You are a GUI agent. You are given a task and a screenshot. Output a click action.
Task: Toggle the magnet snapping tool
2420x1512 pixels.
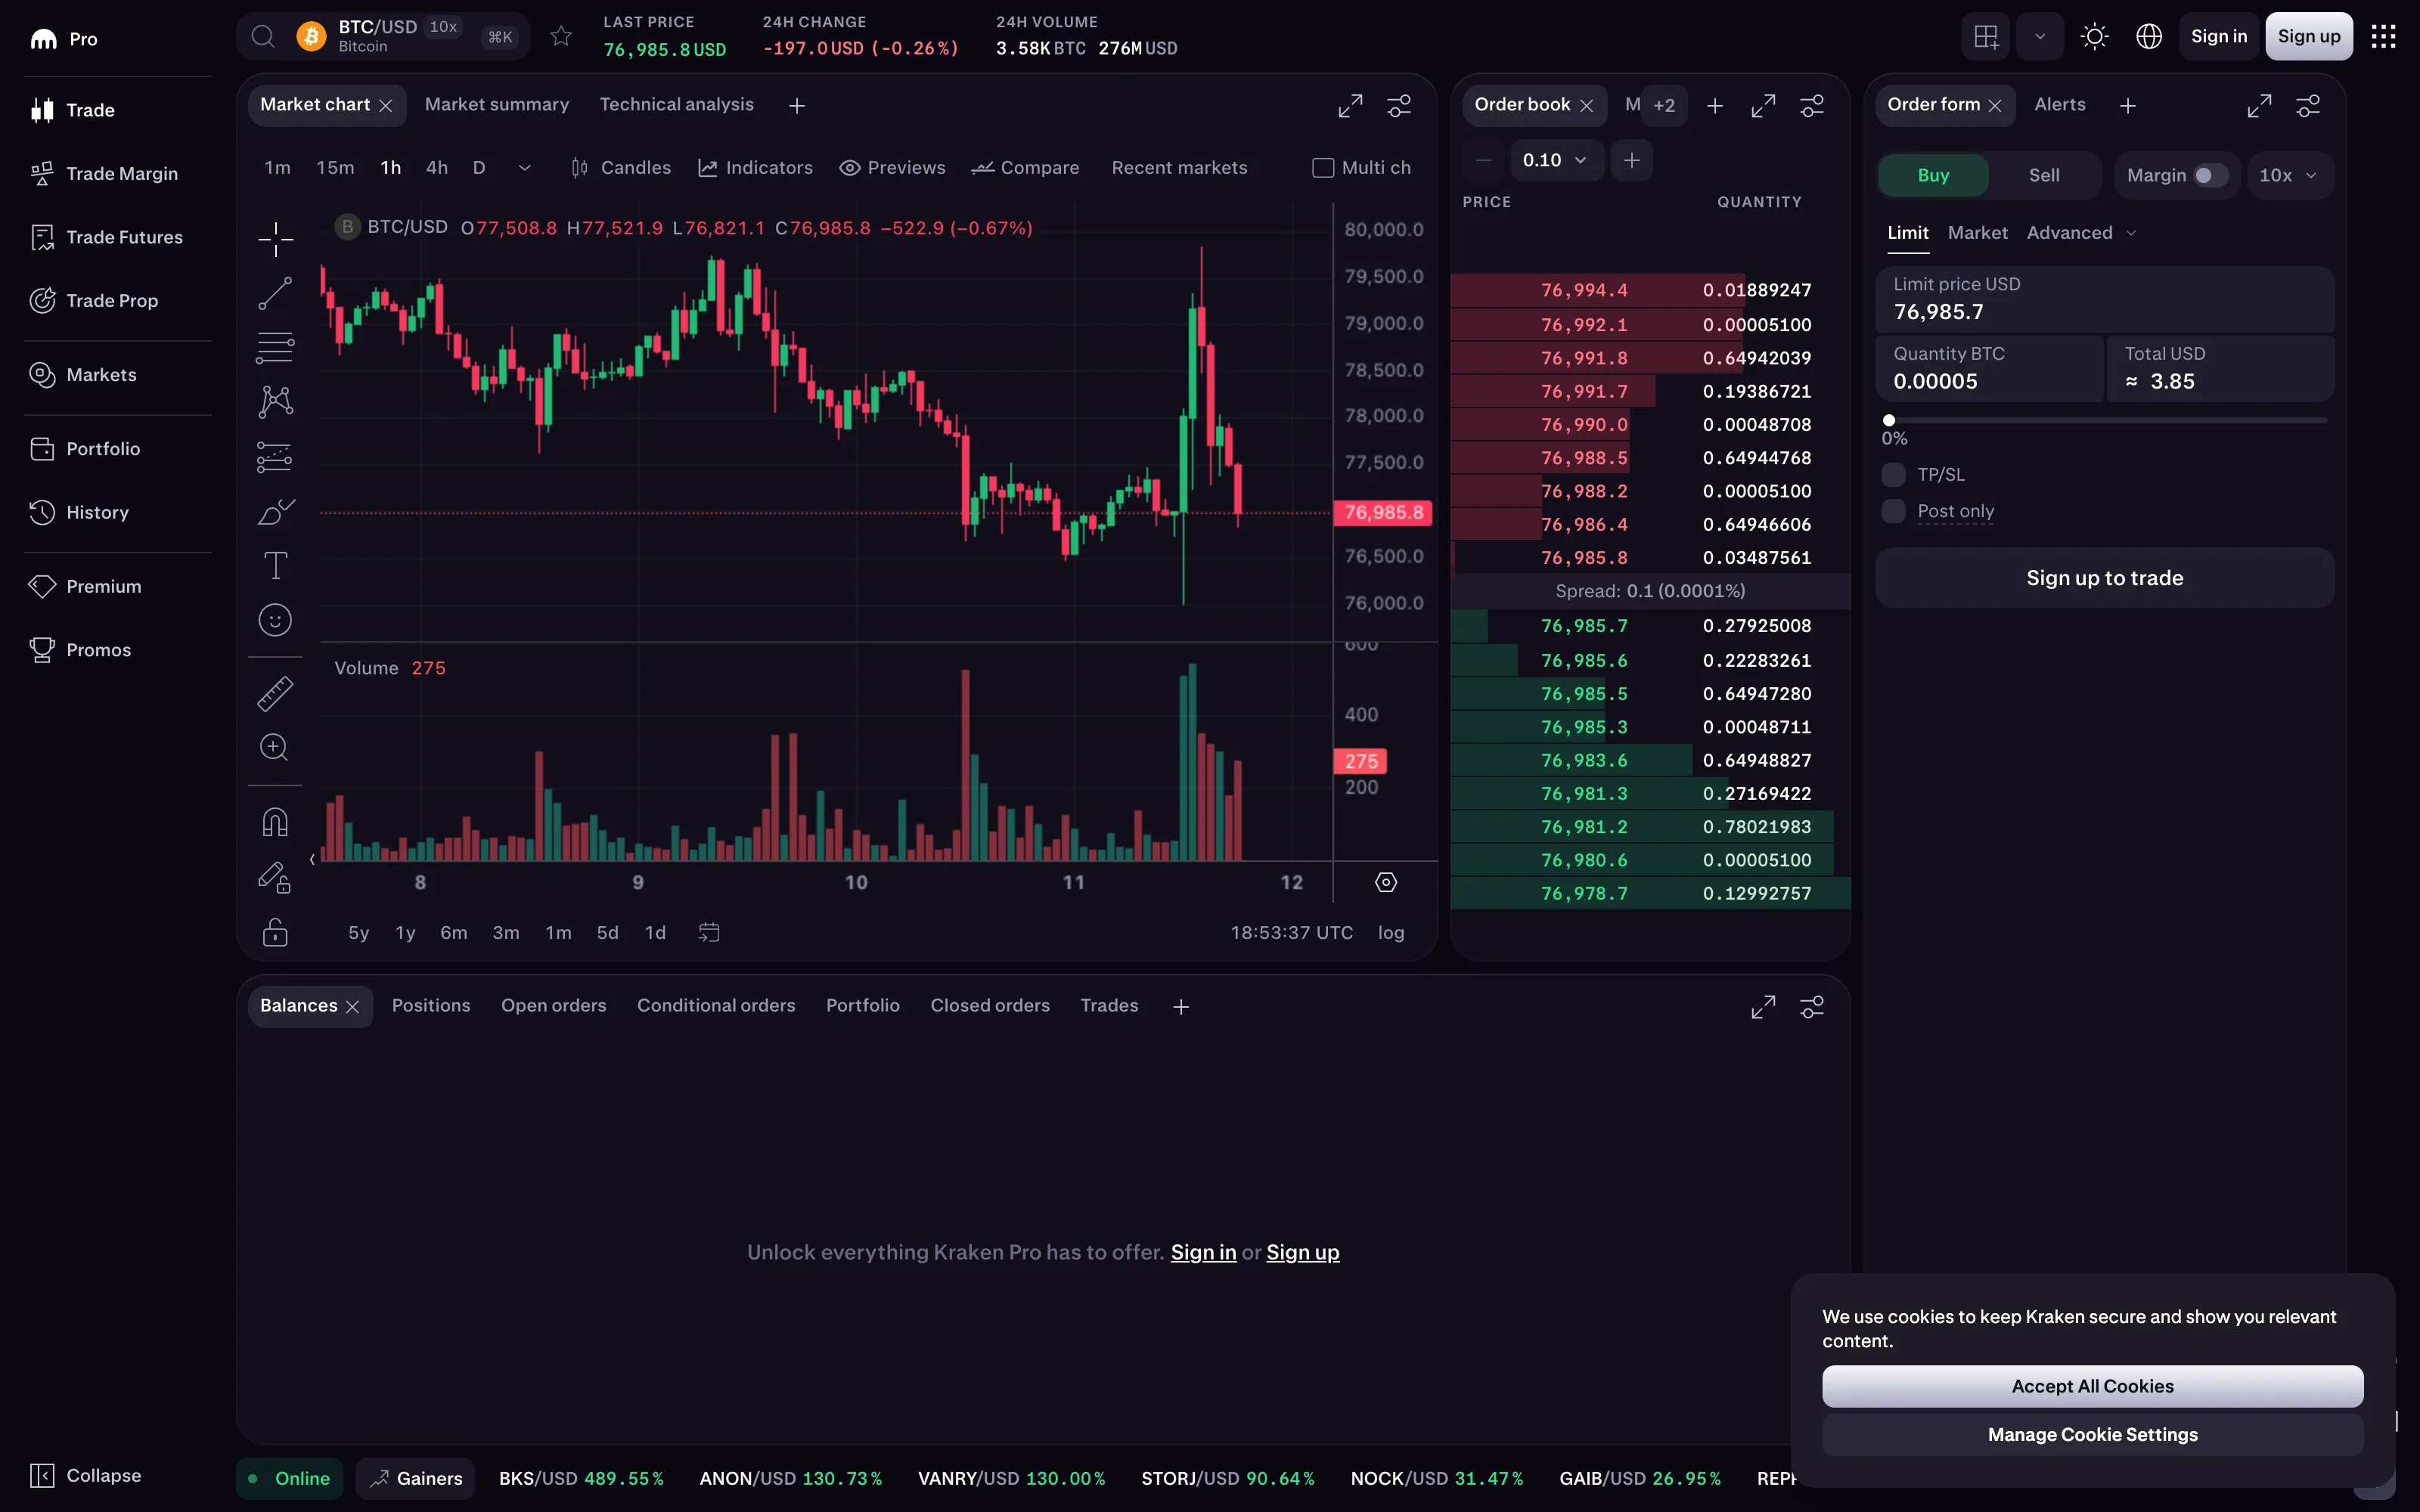[x=275, y=822]
